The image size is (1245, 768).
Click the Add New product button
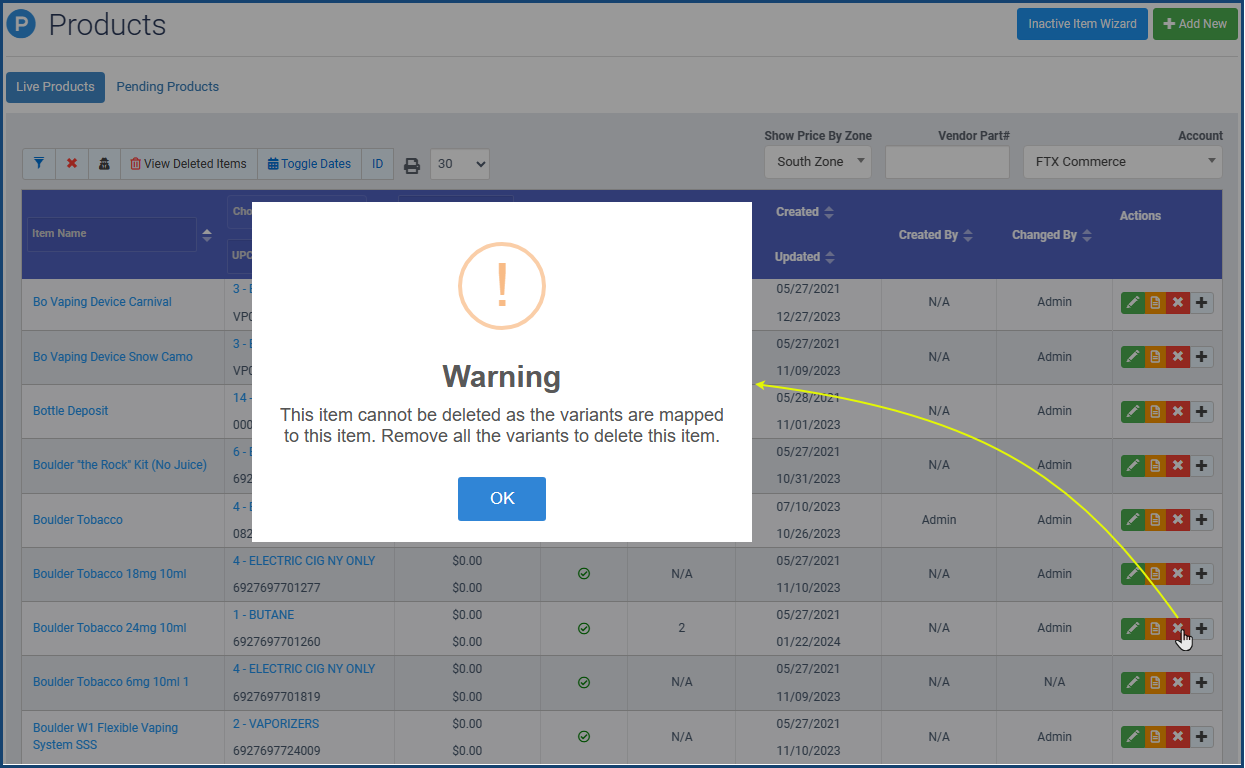[1195, 24]
